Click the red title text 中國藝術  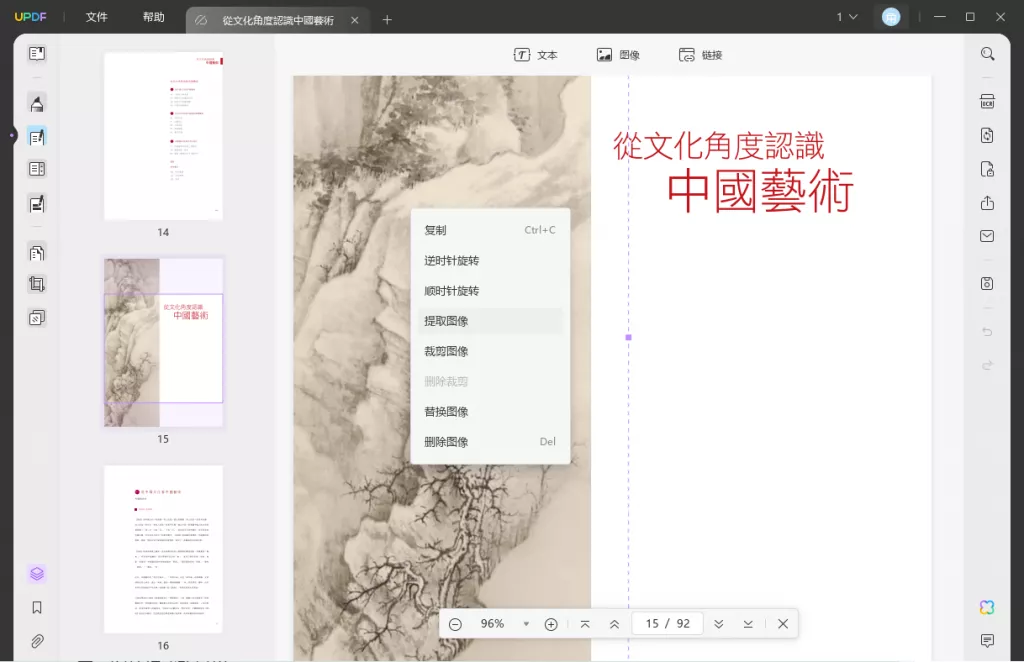coord(760,191)
